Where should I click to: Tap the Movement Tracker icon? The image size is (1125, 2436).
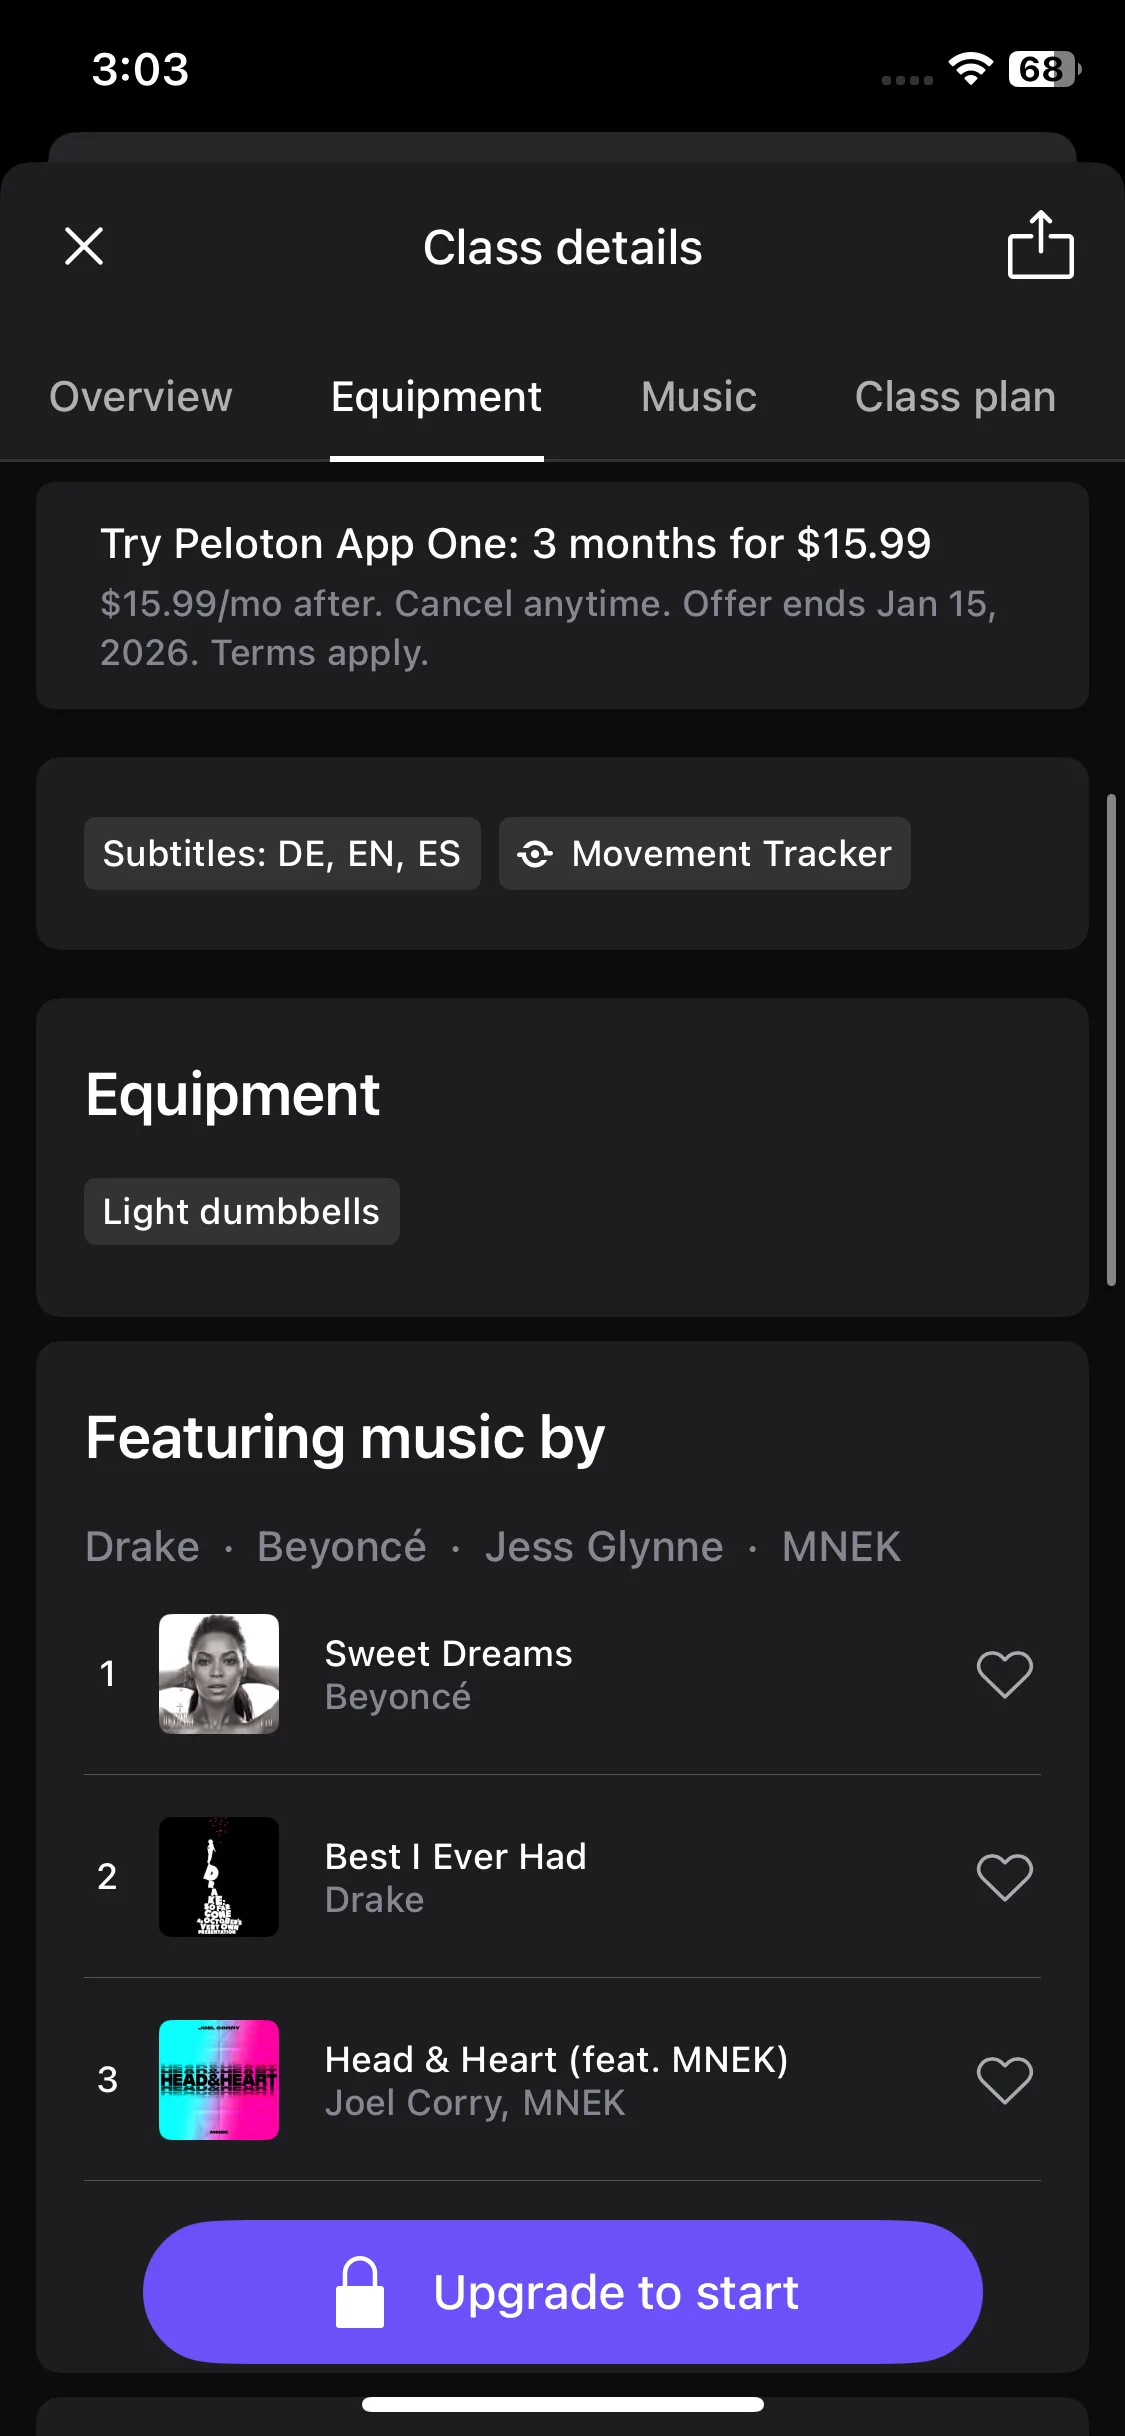pos(535,854)
